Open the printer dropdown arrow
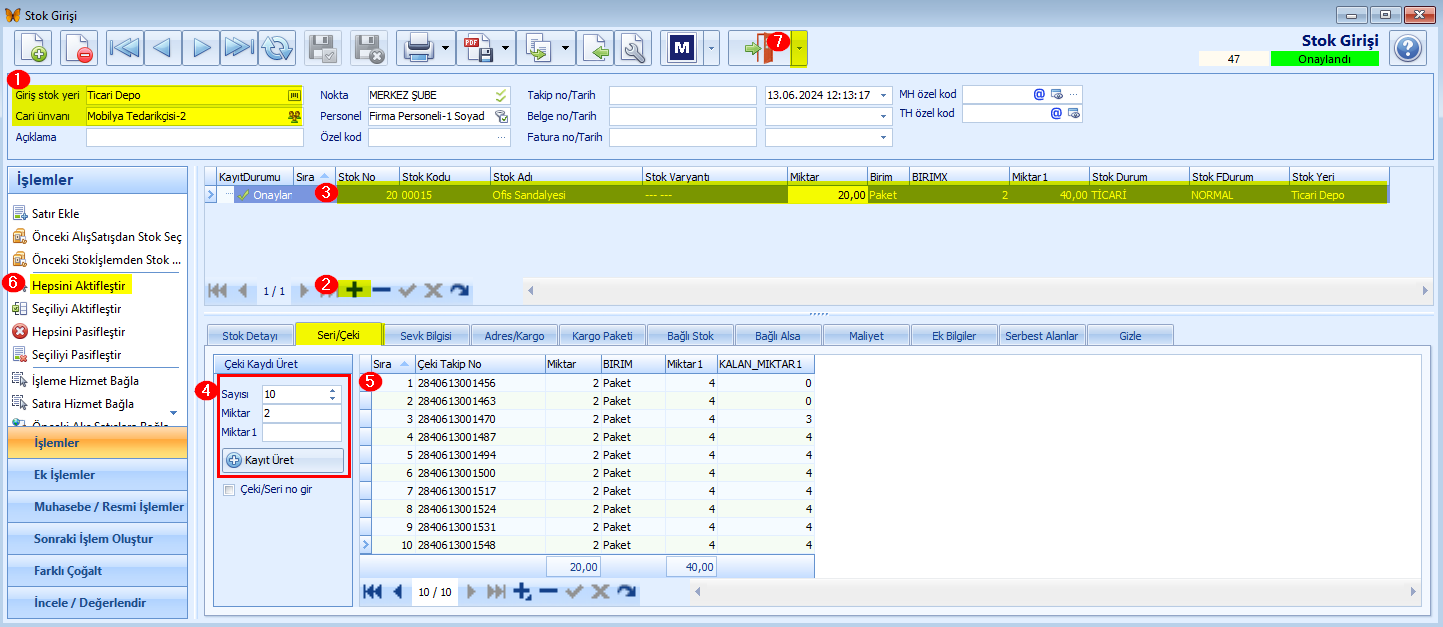Screen dimensions: 1443x627 [445, 48]
